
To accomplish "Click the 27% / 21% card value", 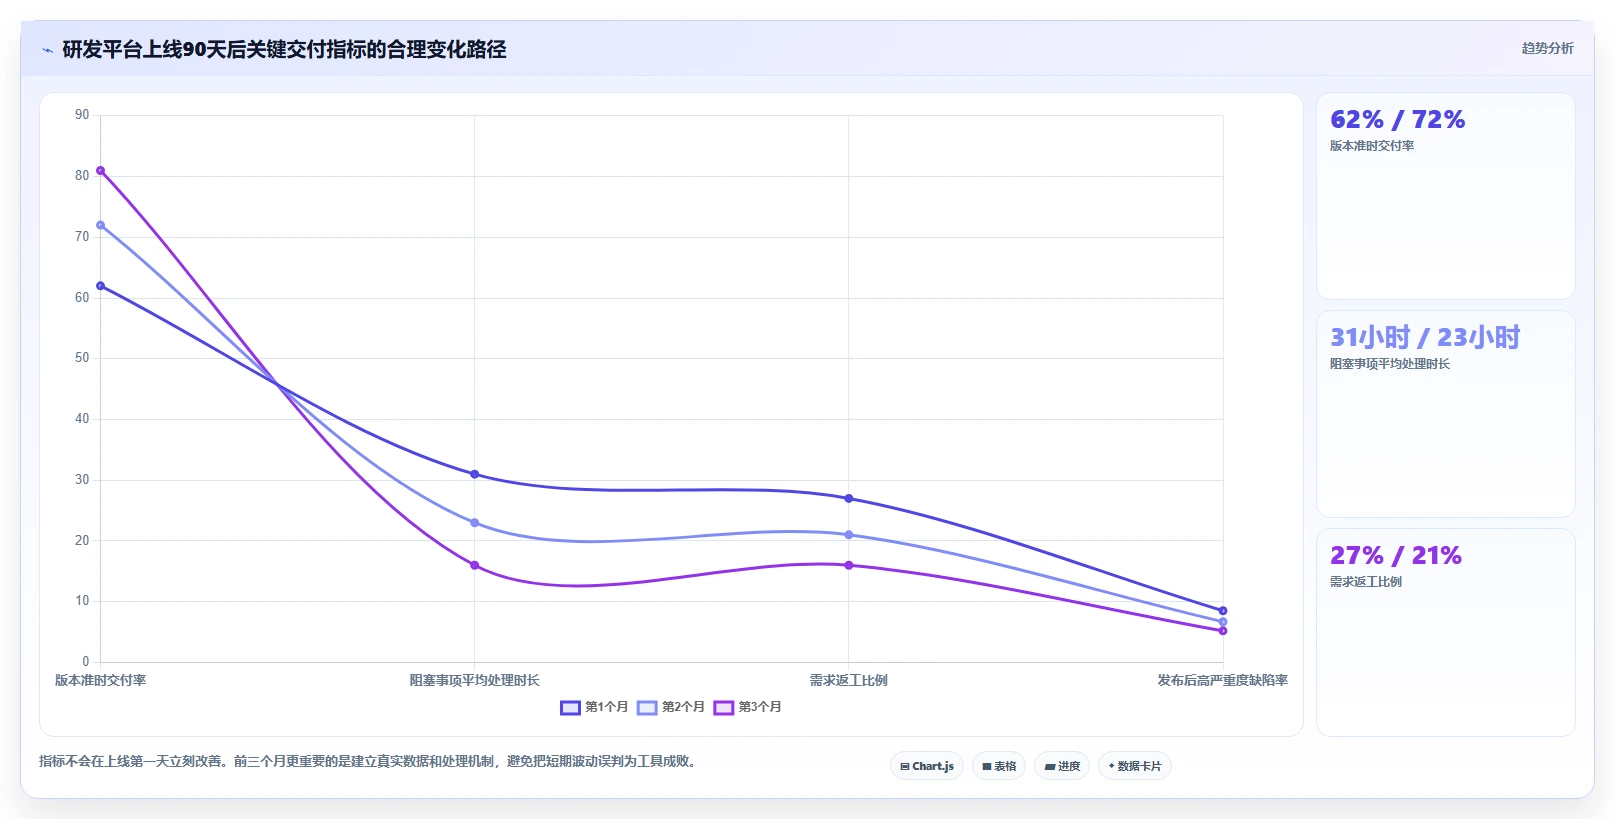I will (x=1396, y=555).
